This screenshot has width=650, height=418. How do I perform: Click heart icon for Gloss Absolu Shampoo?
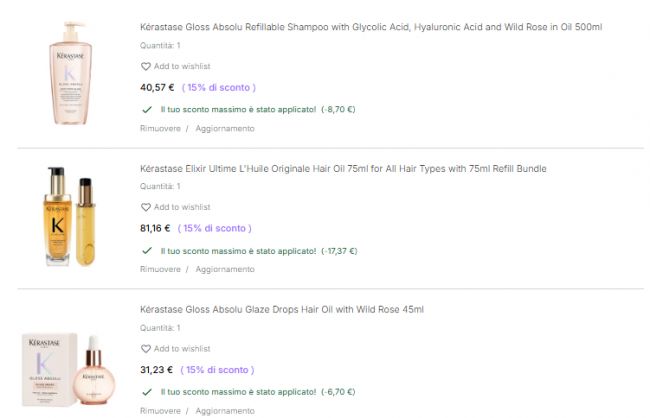pos(146,66)
